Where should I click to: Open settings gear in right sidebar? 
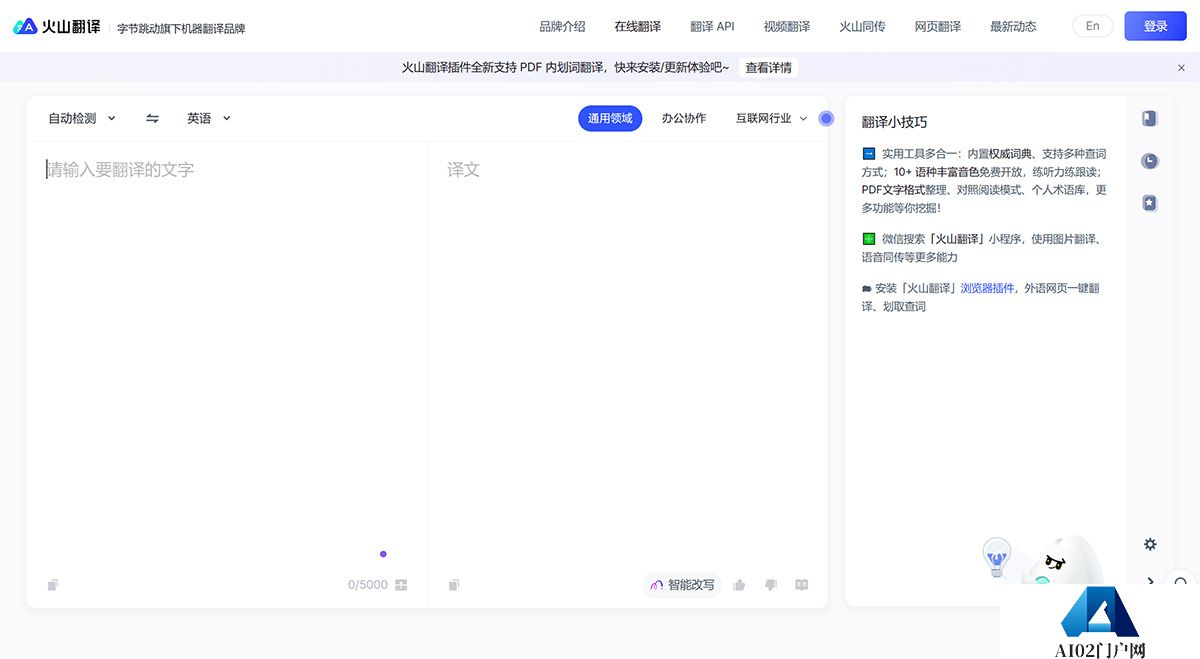[1150, 545]
